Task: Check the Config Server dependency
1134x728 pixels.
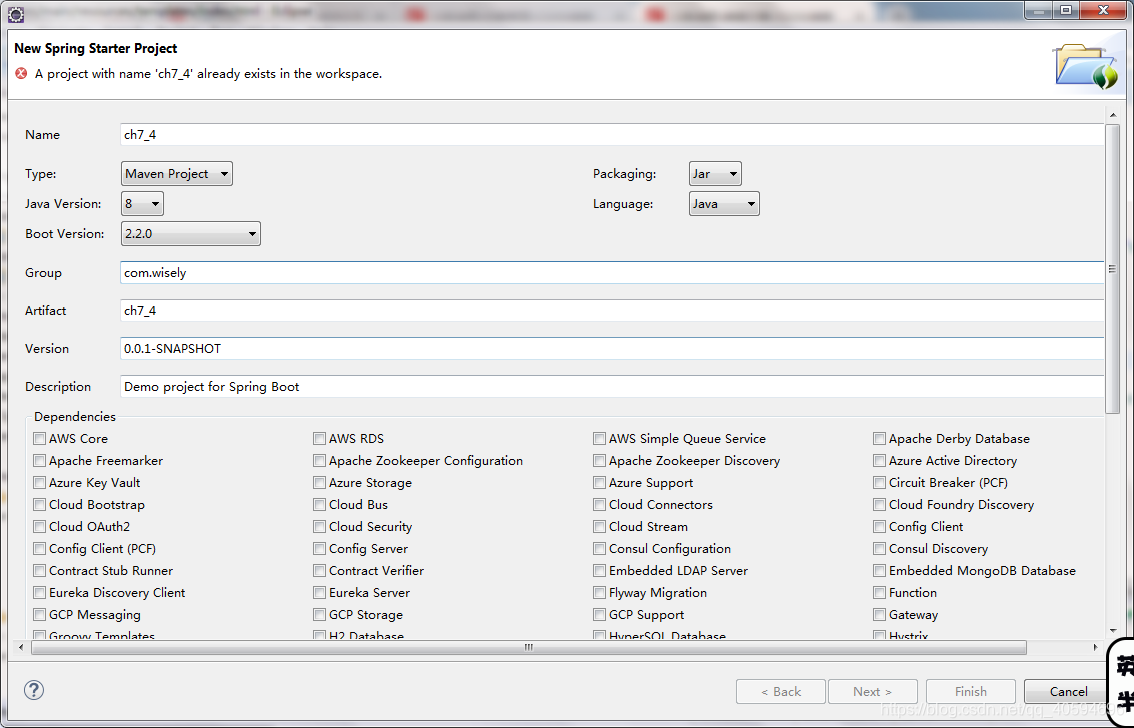Action: (x=319, y=548)
